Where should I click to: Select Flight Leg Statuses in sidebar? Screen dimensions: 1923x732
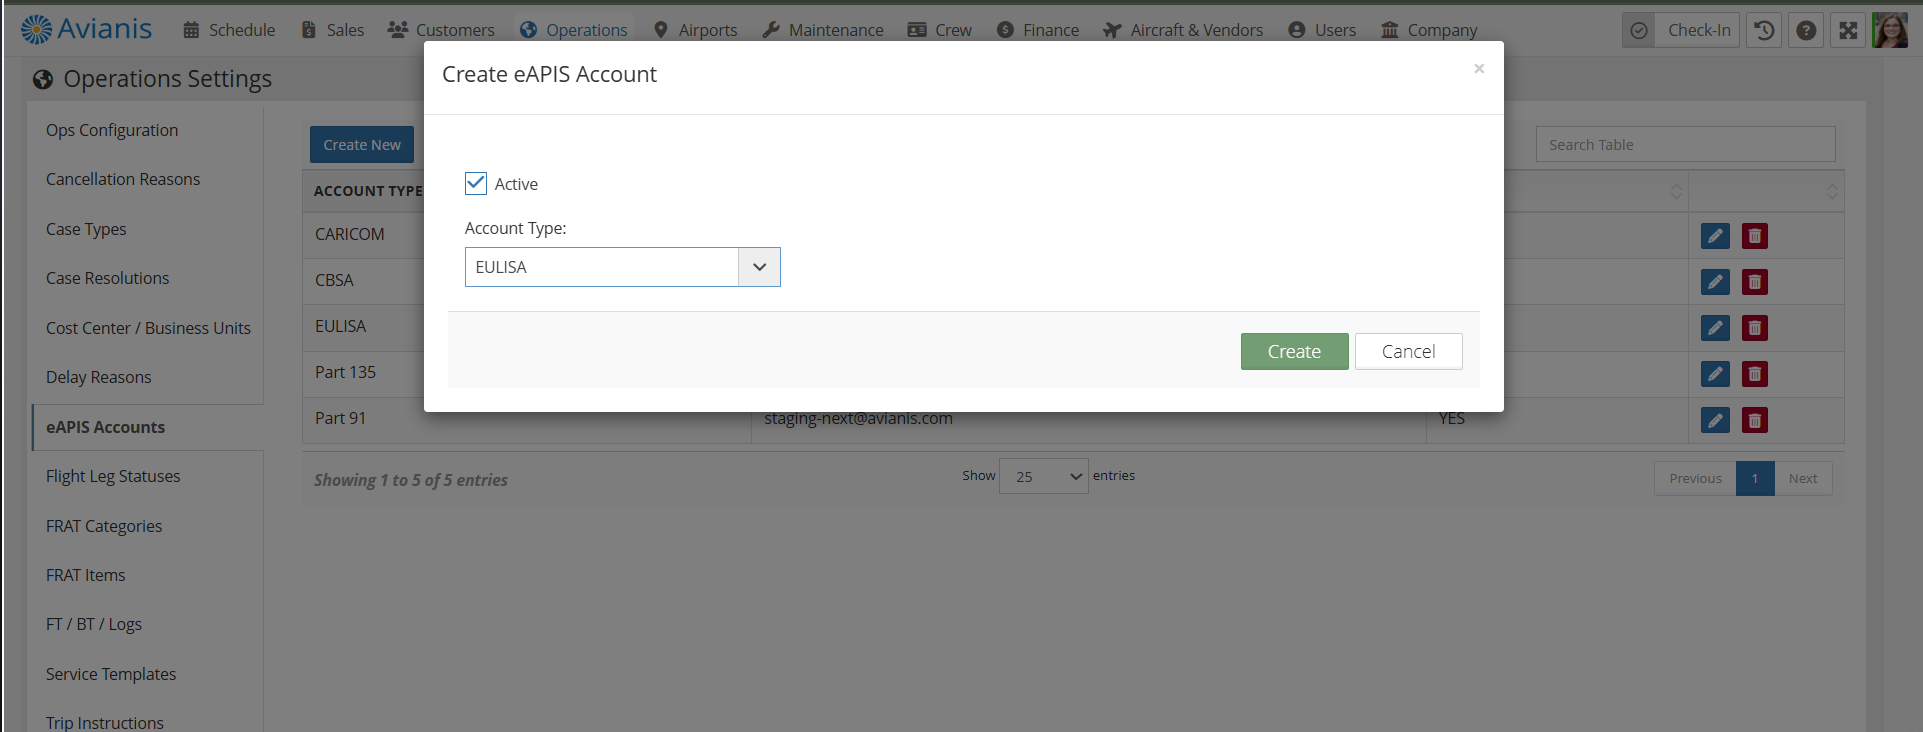pos(113,476)
